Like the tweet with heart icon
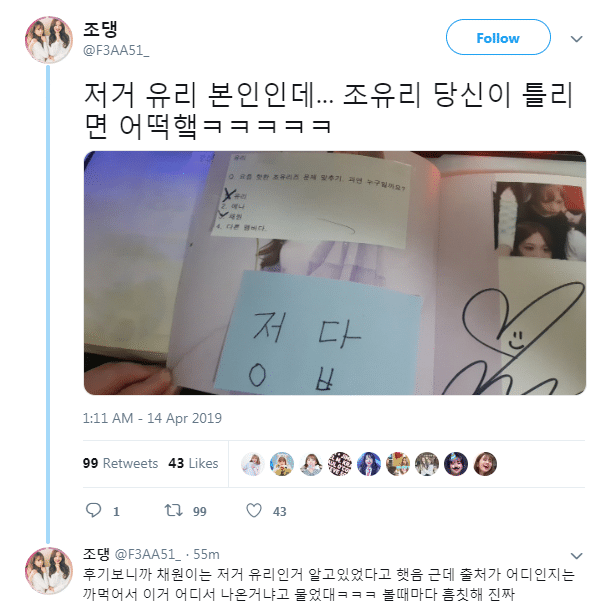This screenshot has height=609, width=603. [x=254, y=510]
